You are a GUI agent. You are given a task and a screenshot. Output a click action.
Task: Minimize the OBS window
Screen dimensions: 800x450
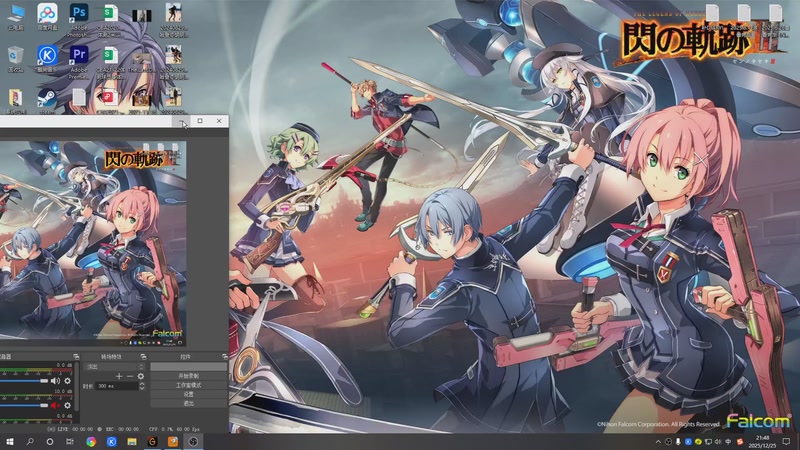(x=181, y=121)
